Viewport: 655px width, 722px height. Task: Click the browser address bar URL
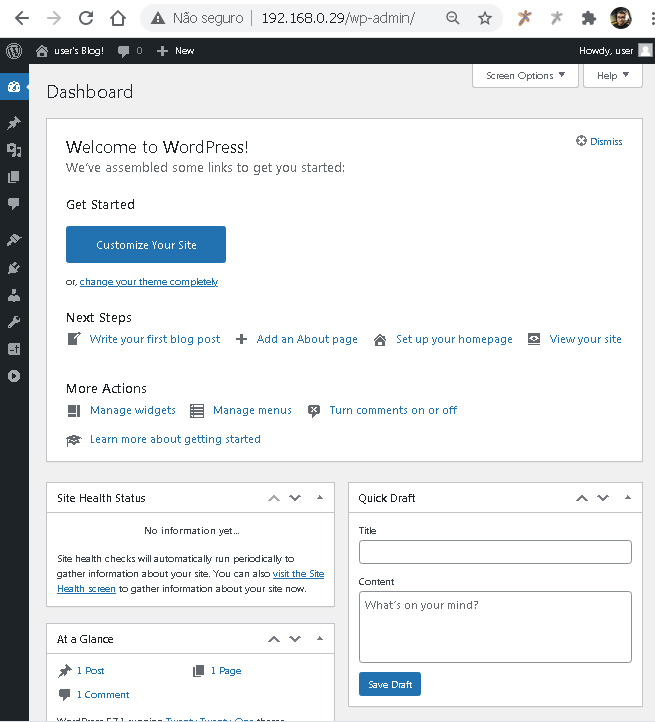(338, 18)
